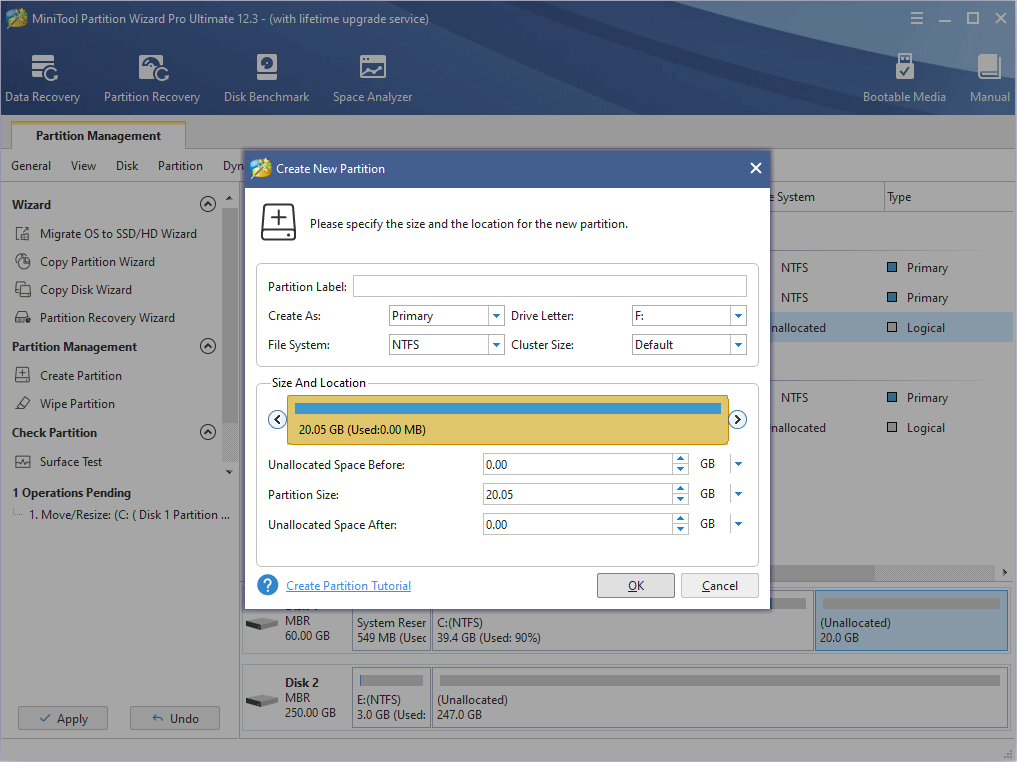Viewport: 1017px width, 762px height.
Task: Open the Manual
Action: pyautogui.click(x=990, y=78)
